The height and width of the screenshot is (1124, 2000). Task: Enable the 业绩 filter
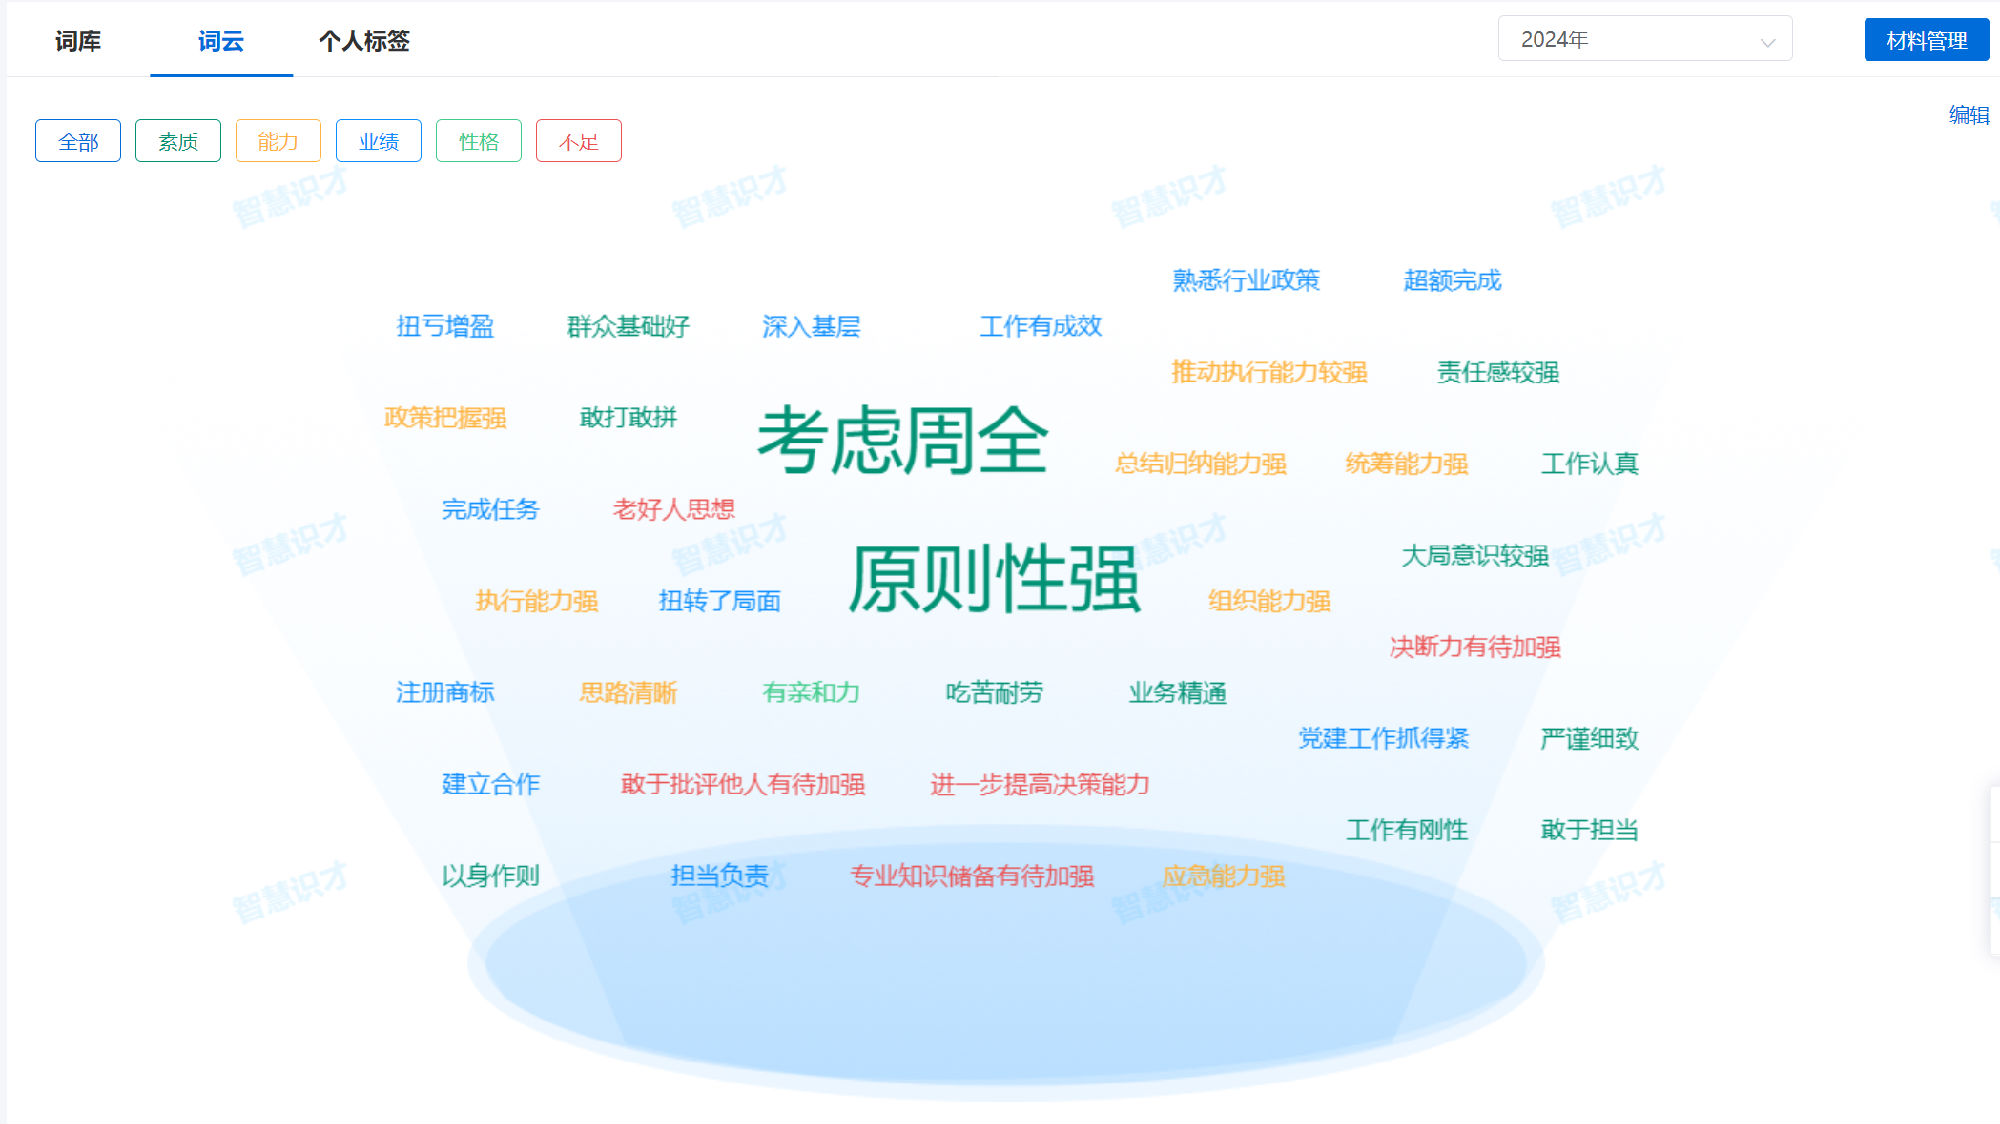pos(378,140)
